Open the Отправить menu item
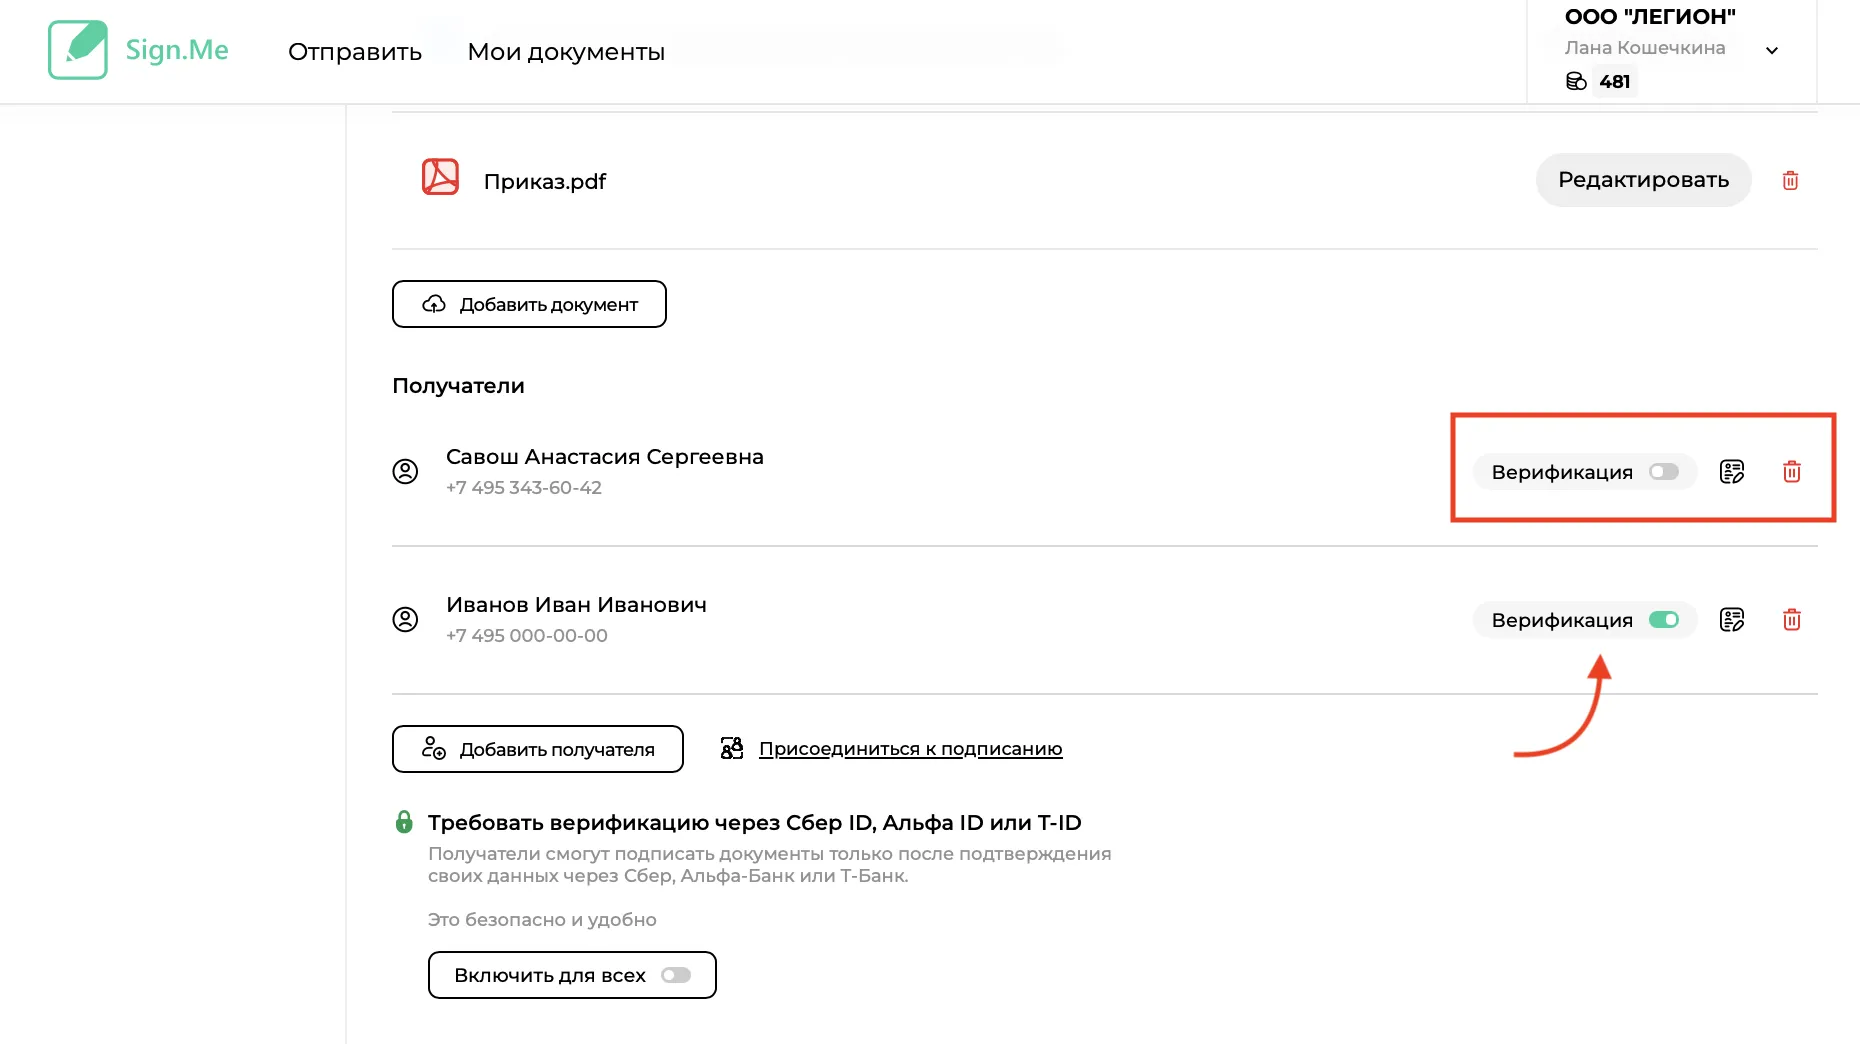Screen dimensions: 1860x1044 click(355, 52)
